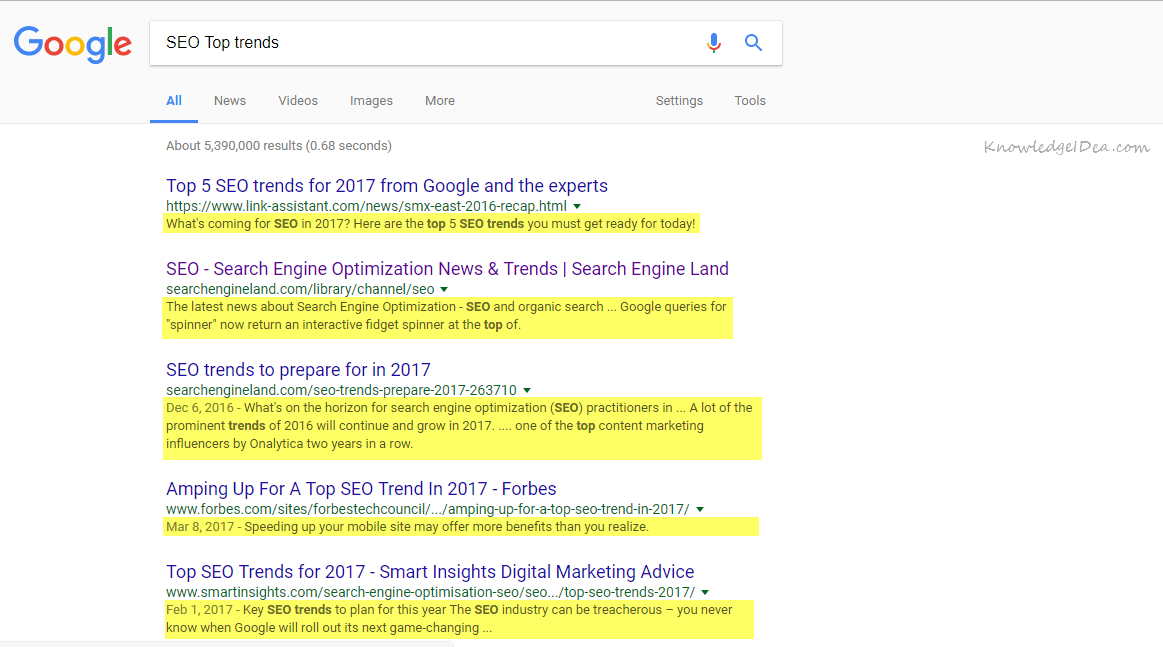Screen dimensions: 1163x647
Task: Click snippet What's coming for SEO in 2017
Action: 431,224
